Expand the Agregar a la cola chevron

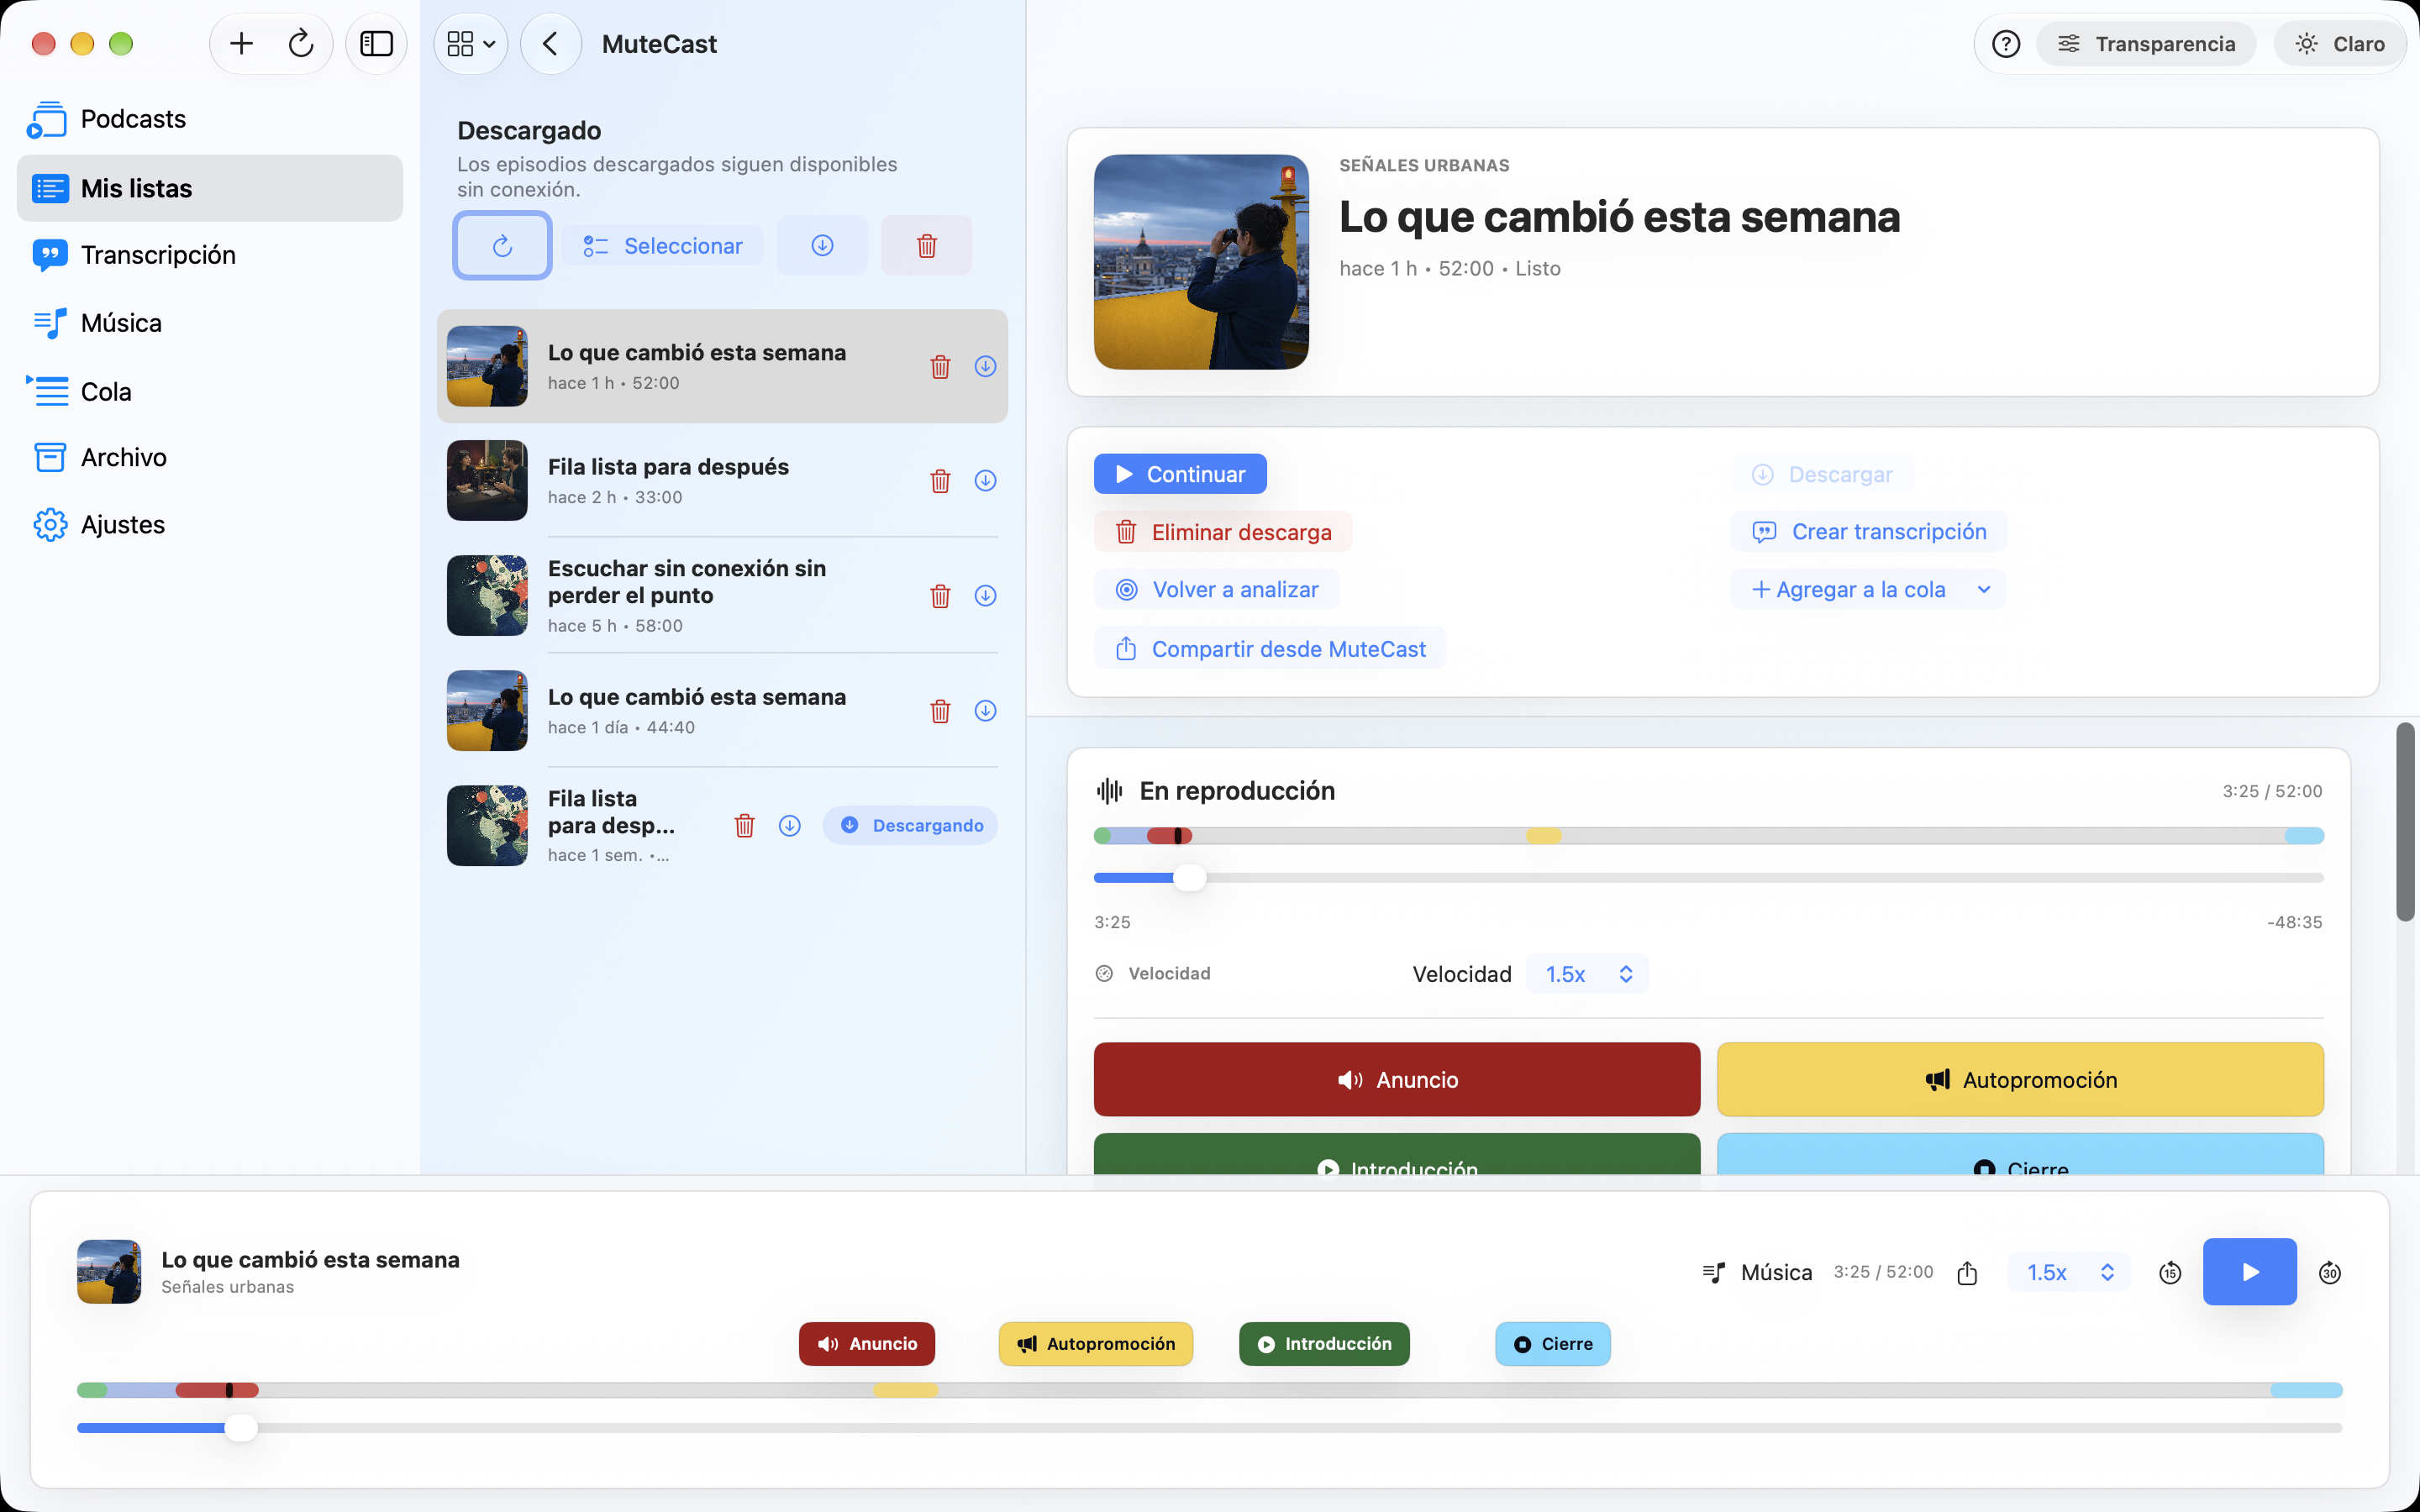pos(1984,589)
